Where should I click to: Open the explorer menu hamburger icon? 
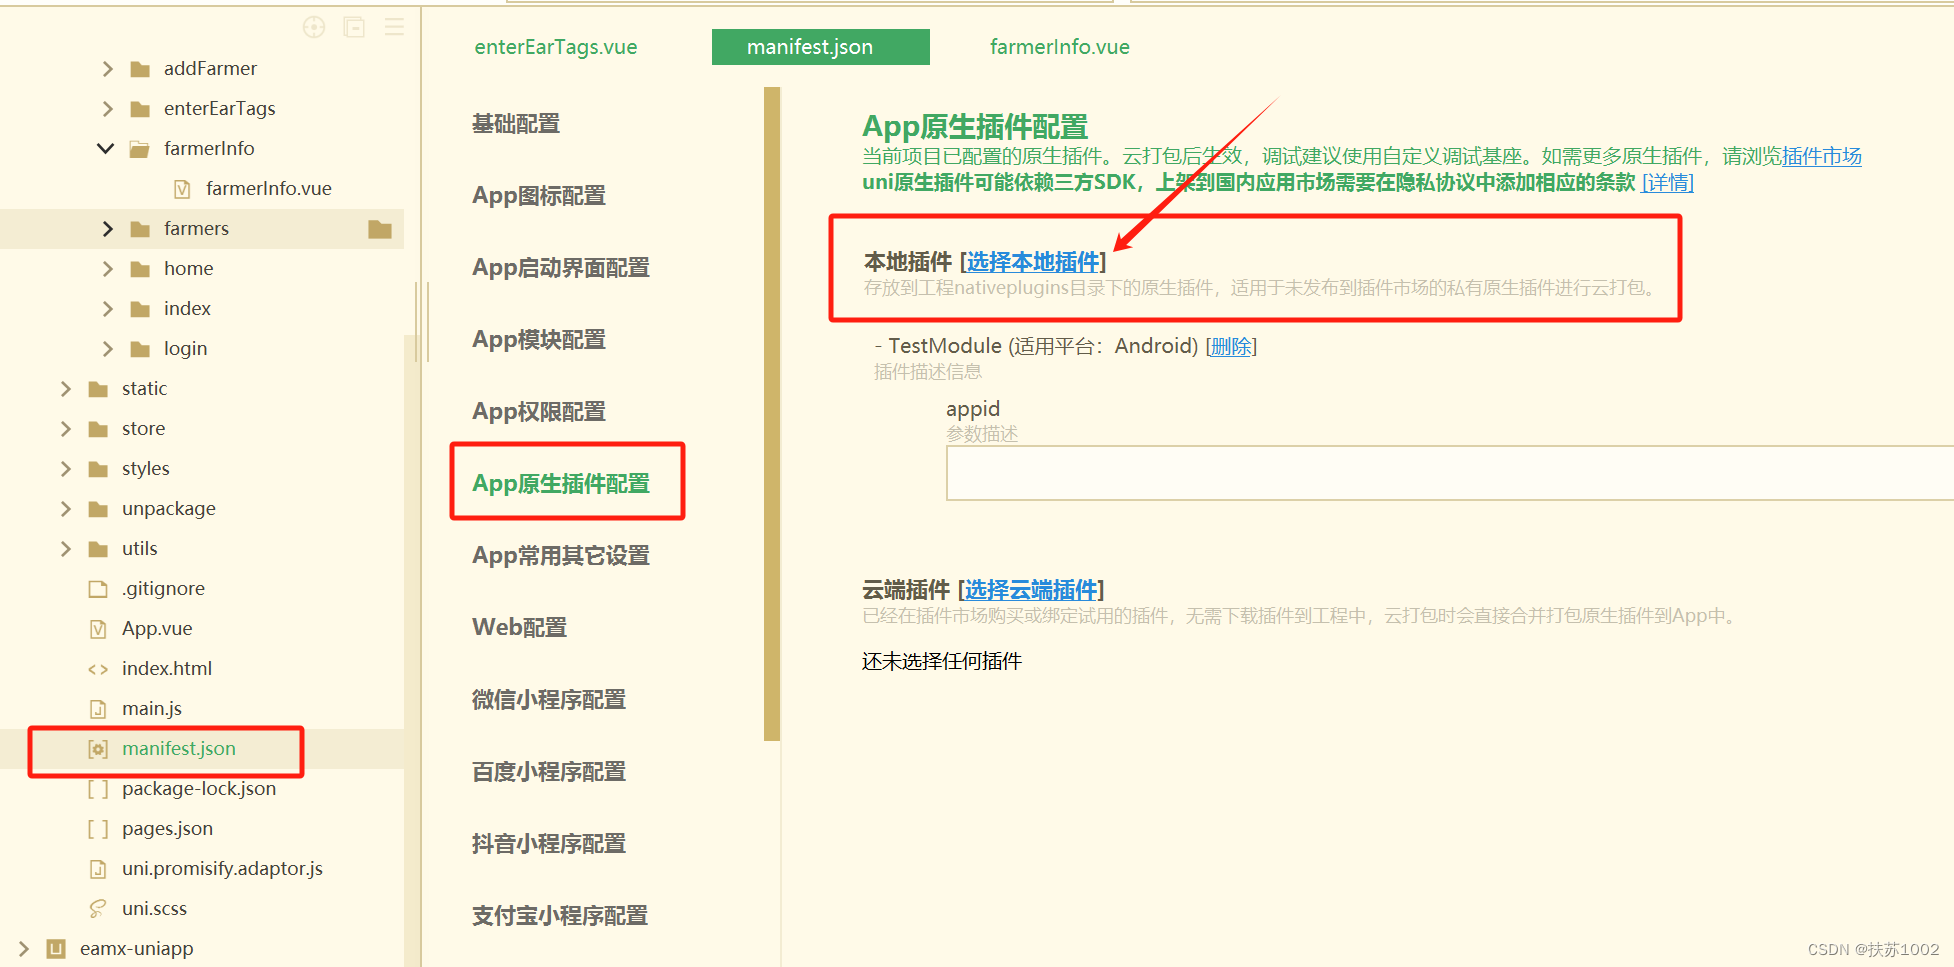[x=395, y=27]
